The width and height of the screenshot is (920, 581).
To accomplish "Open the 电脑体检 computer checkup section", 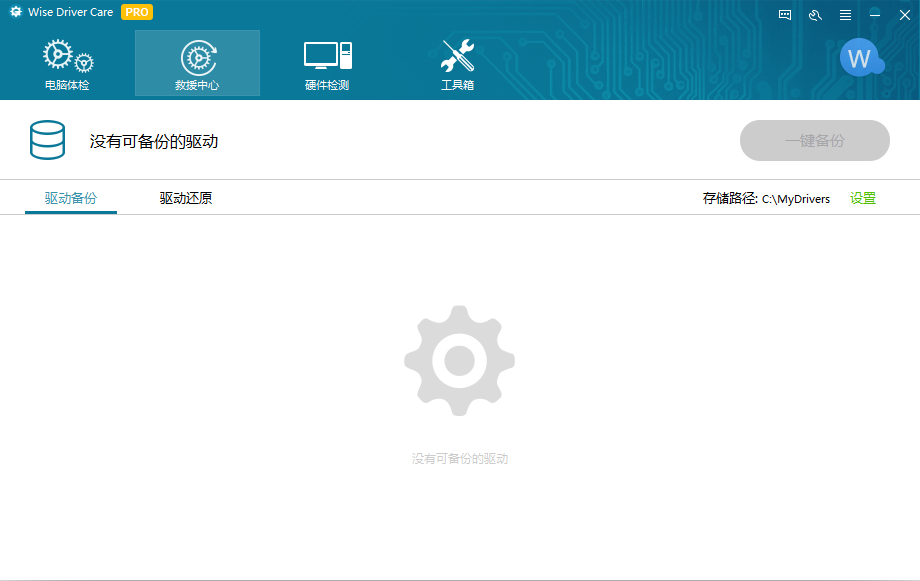I will (67, 64).
